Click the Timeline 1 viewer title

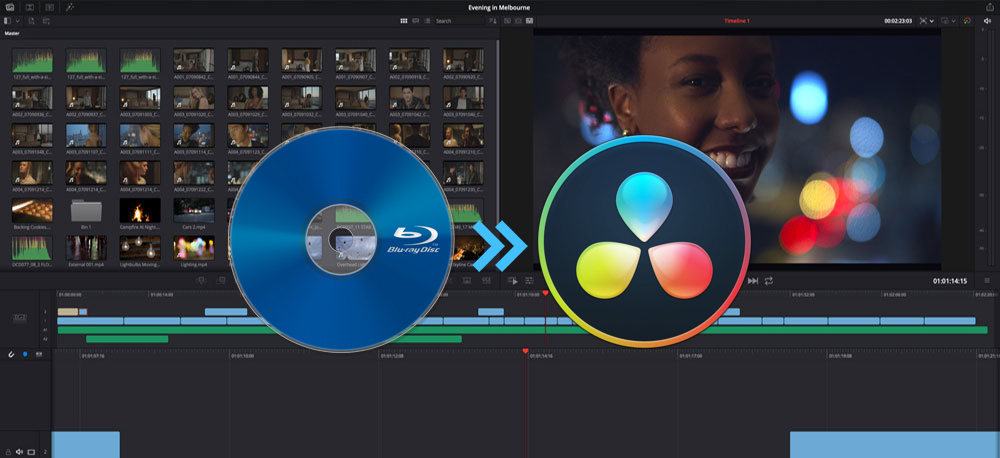point(737,21)
